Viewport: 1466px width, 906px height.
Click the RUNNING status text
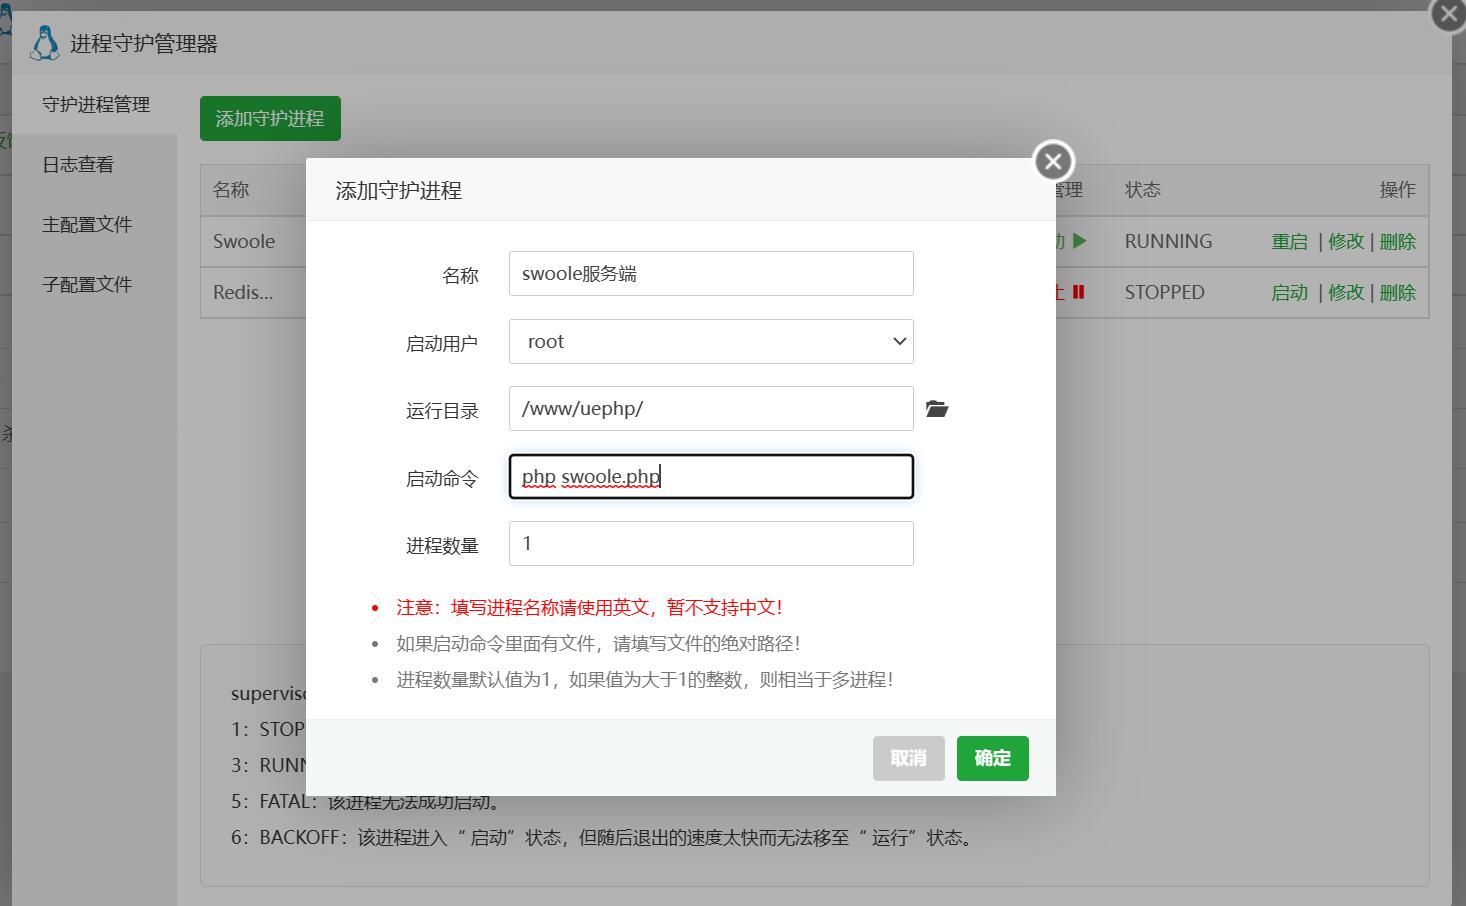(1168, 241)
